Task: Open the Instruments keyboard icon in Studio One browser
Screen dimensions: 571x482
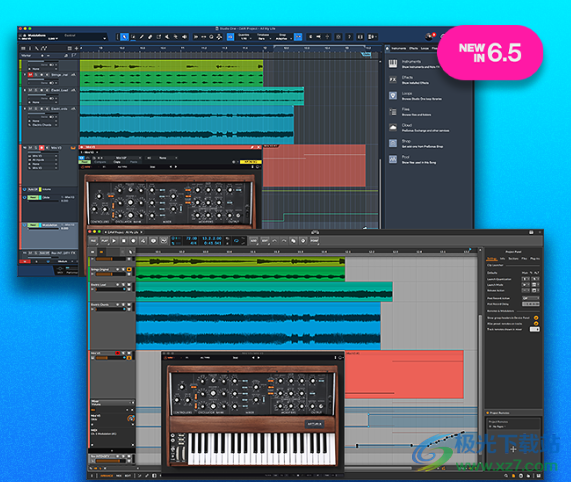Action: 393,64
